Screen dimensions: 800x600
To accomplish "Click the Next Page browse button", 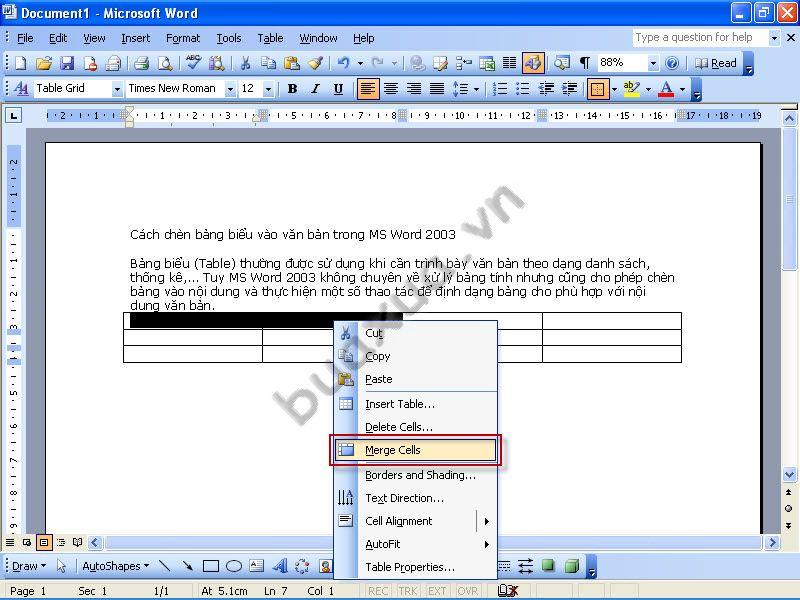I will click(789, 526).
